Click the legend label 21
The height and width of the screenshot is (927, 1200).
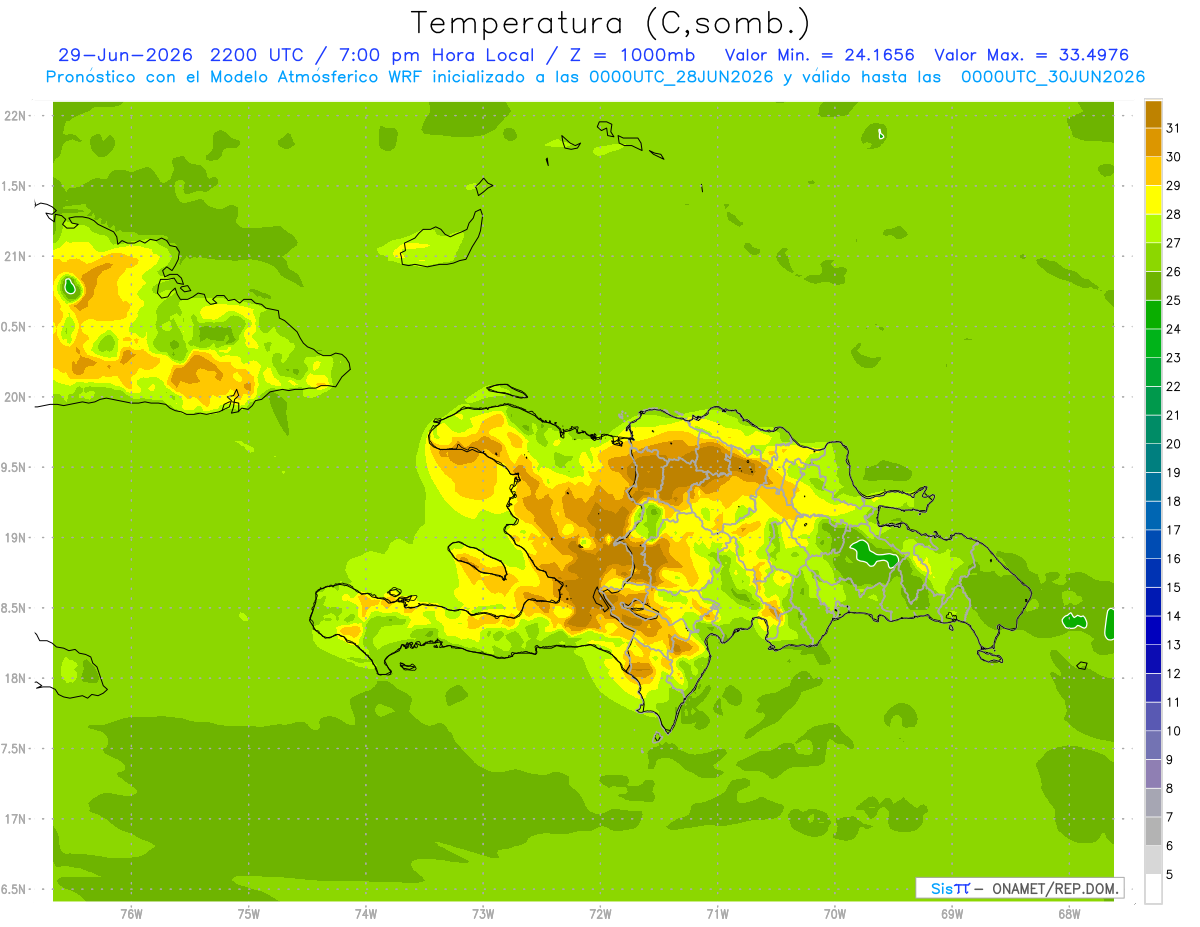click(1173, 415)
